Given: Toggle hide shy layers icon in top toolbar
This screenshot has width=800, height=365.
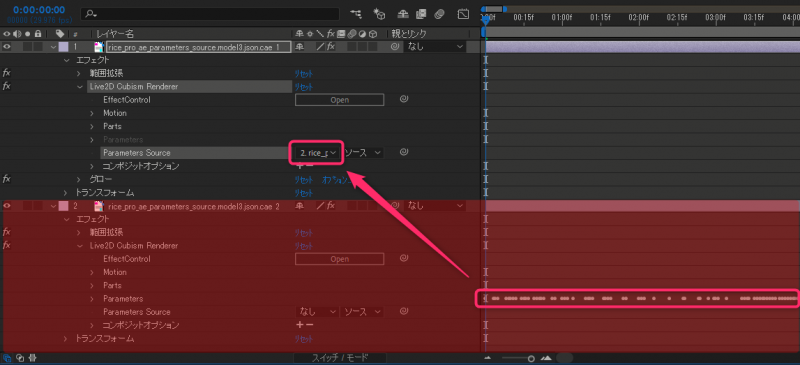Looking at the screenshot, I should point(403,14).
